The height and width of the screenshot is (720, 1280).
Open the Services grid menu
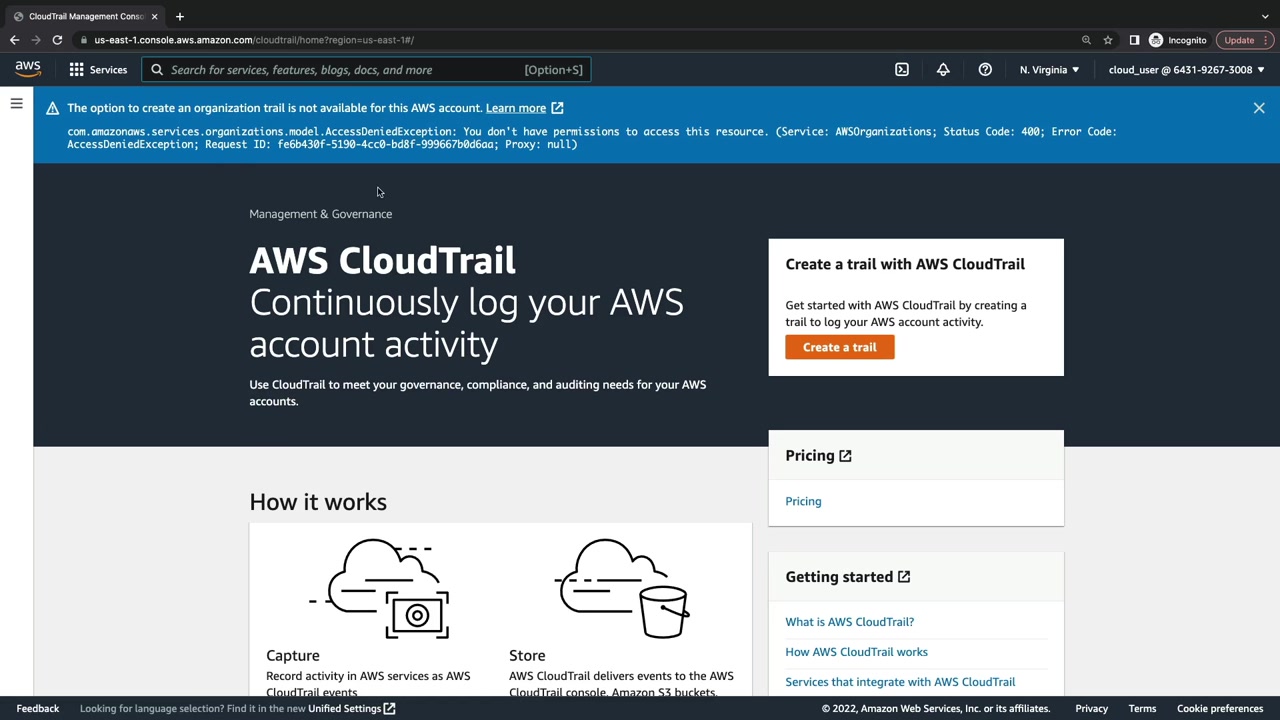tap(98, 70)
